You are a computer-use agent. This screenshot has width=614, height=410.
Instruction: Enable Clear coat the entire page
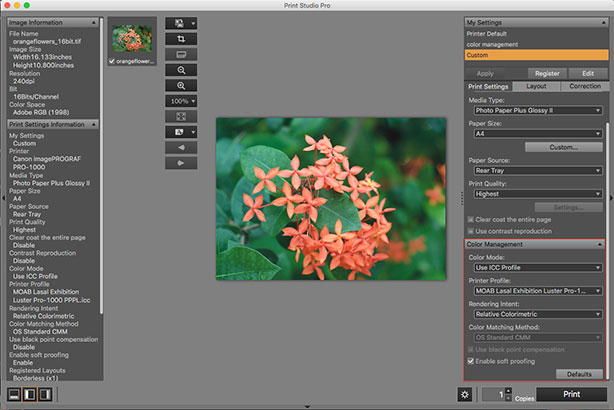(x=471, y=220)
